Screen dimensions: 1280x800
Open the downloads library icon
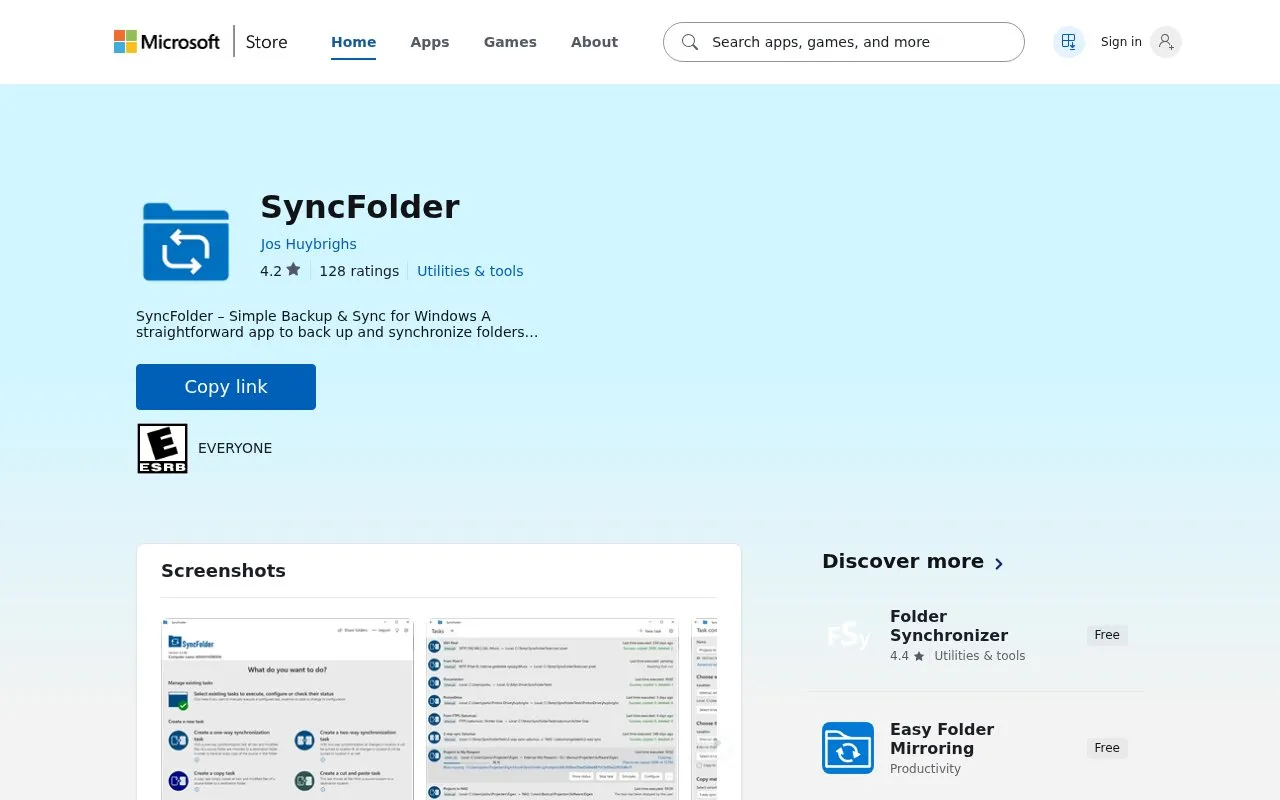(1069, 42)
